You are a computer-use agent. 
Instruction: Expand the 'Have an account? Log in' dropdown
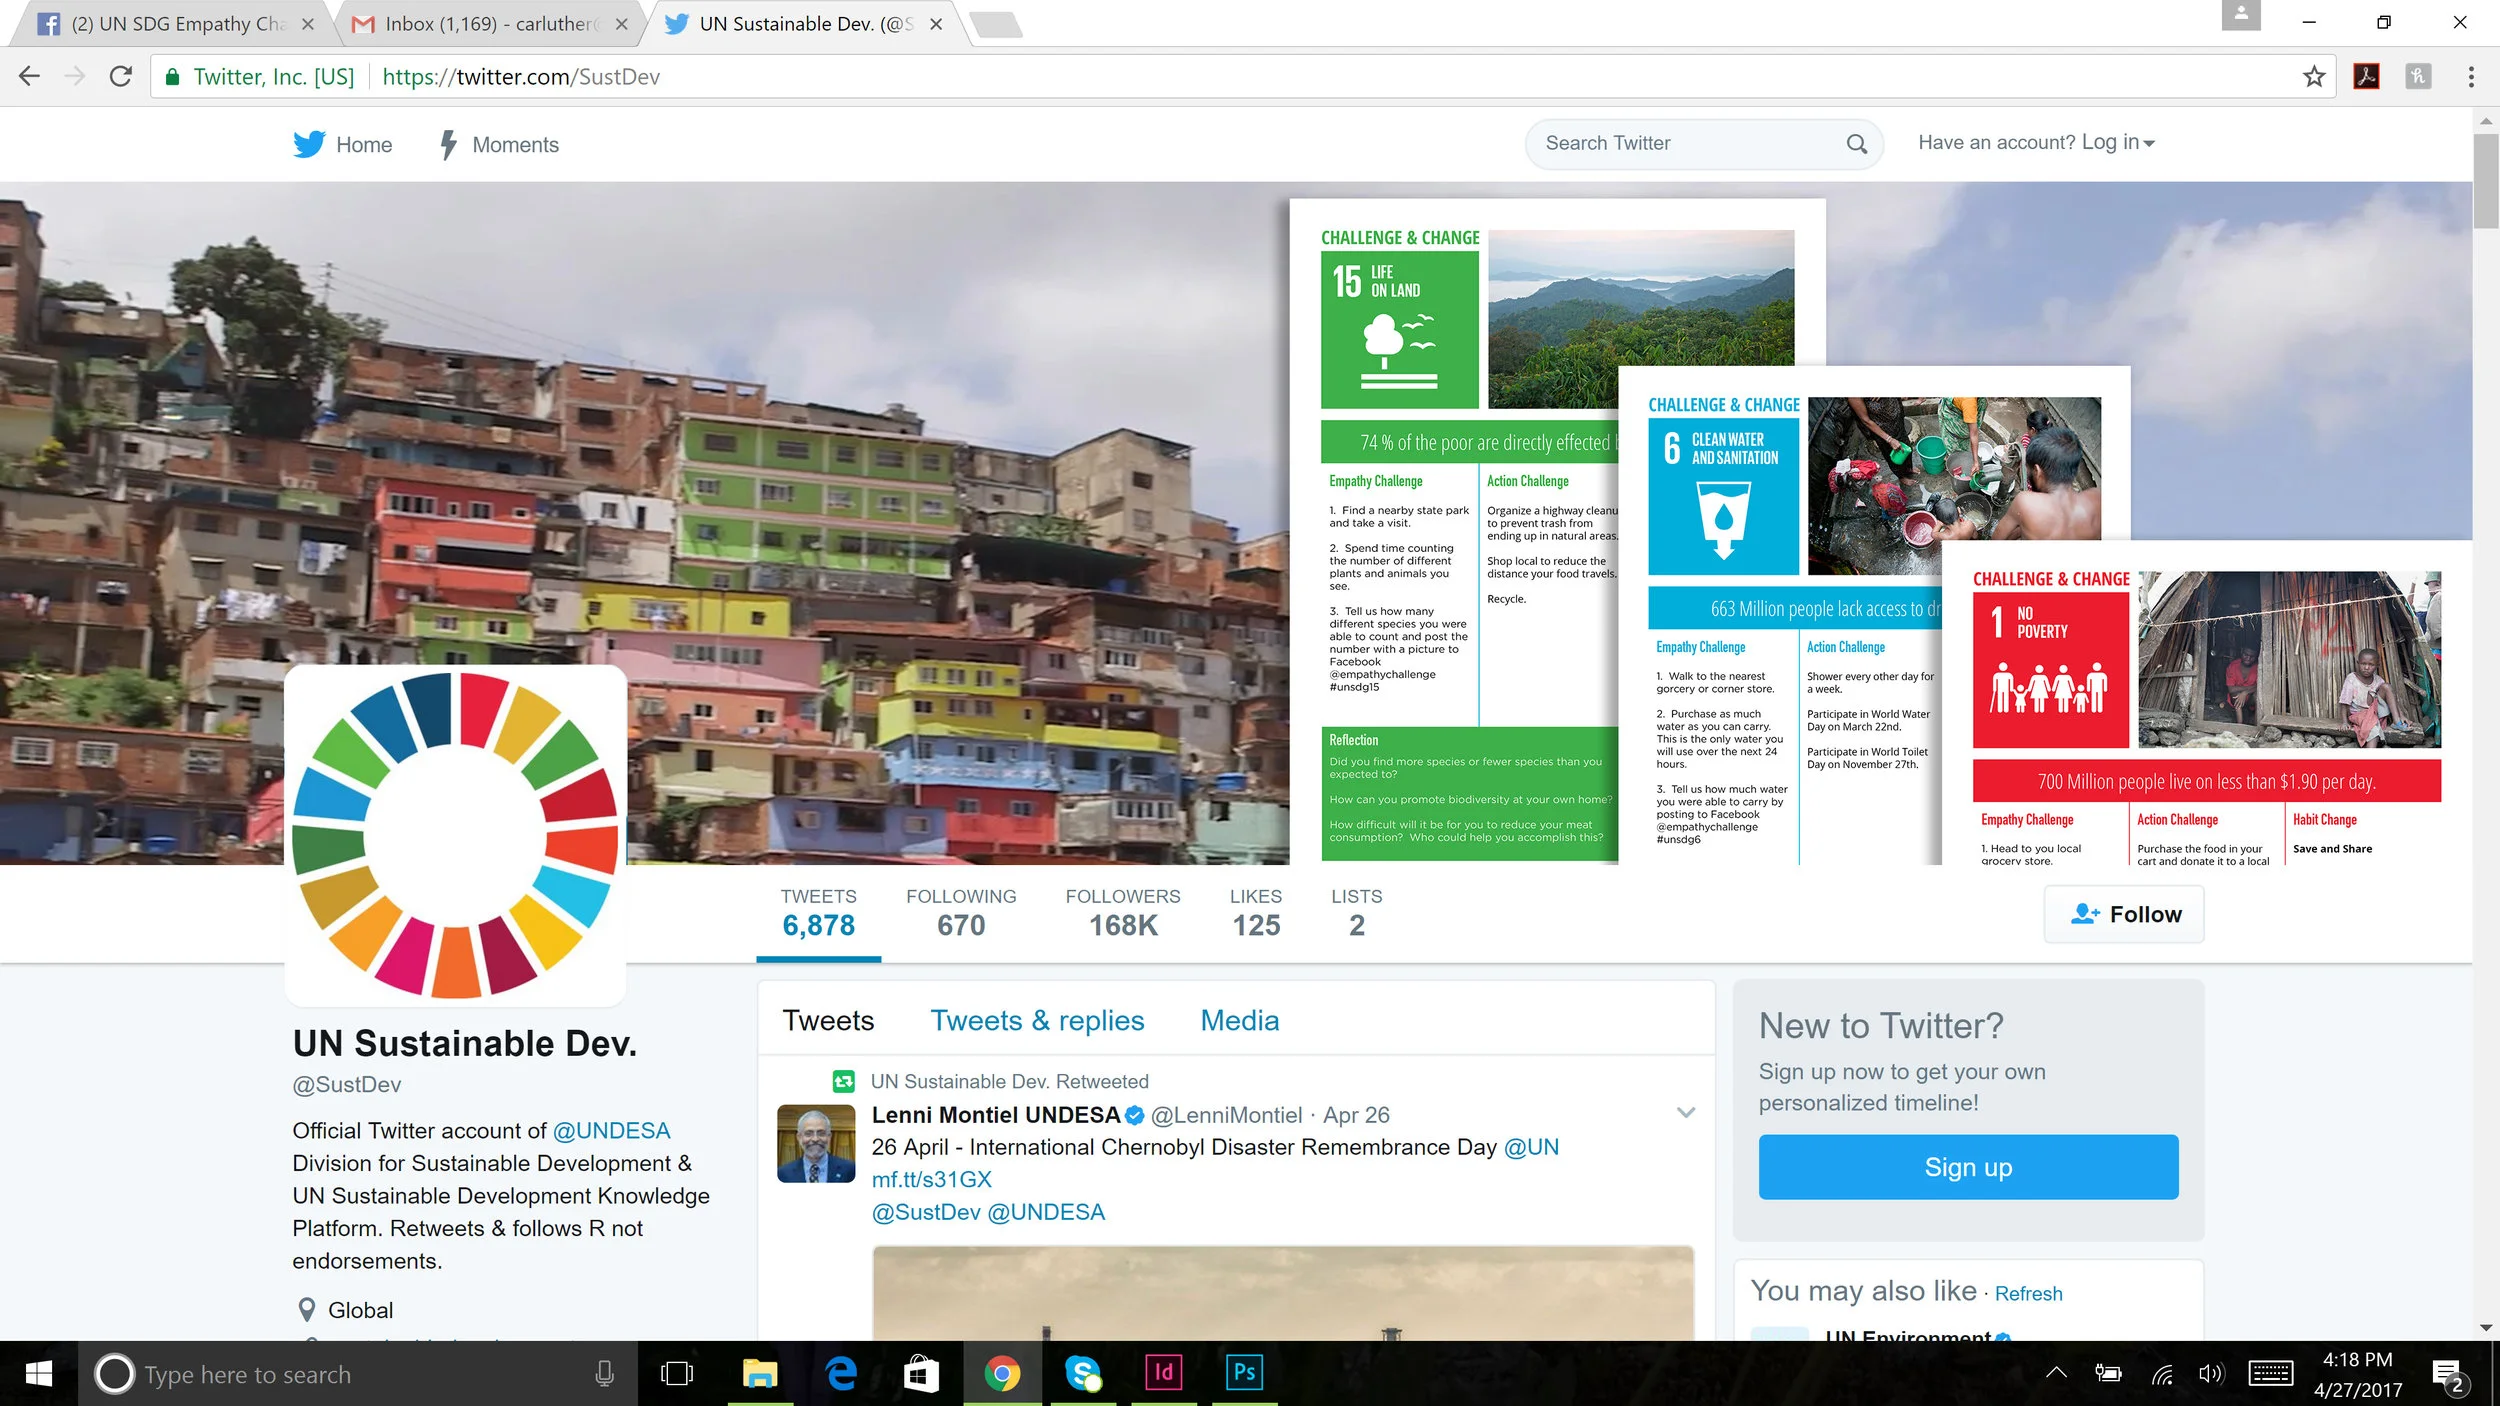coord(2036,143)
